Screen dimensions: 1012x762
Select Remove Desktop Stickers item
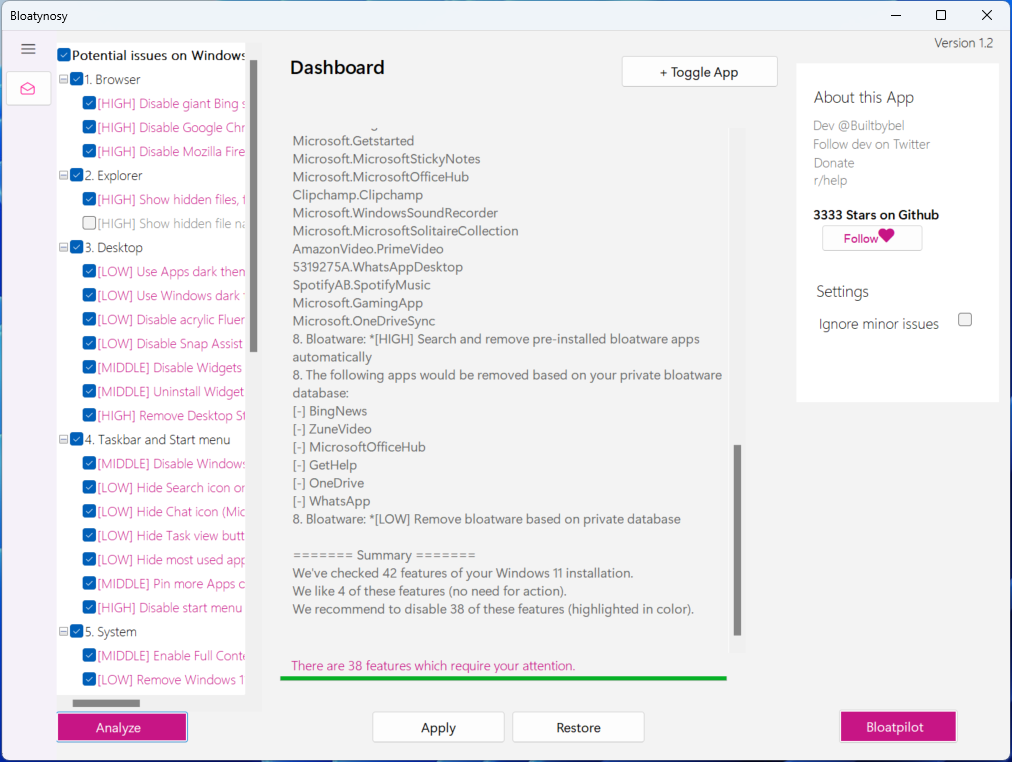click(x=171, y=416)
